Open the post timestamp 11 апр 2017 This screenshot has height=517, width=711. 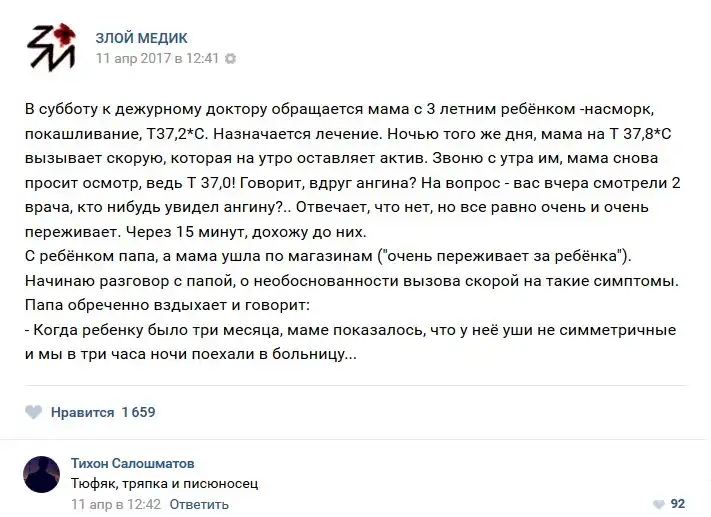[156, 58]
